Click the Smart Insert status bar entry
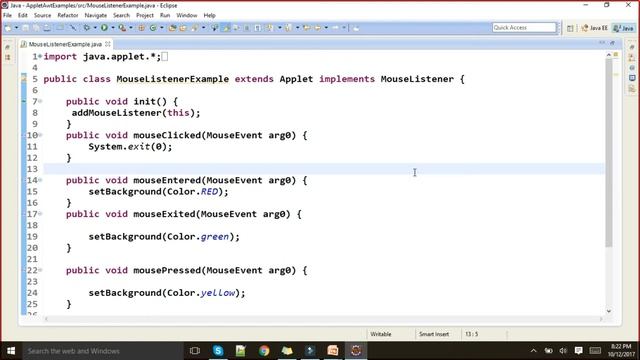 [433, 334]
